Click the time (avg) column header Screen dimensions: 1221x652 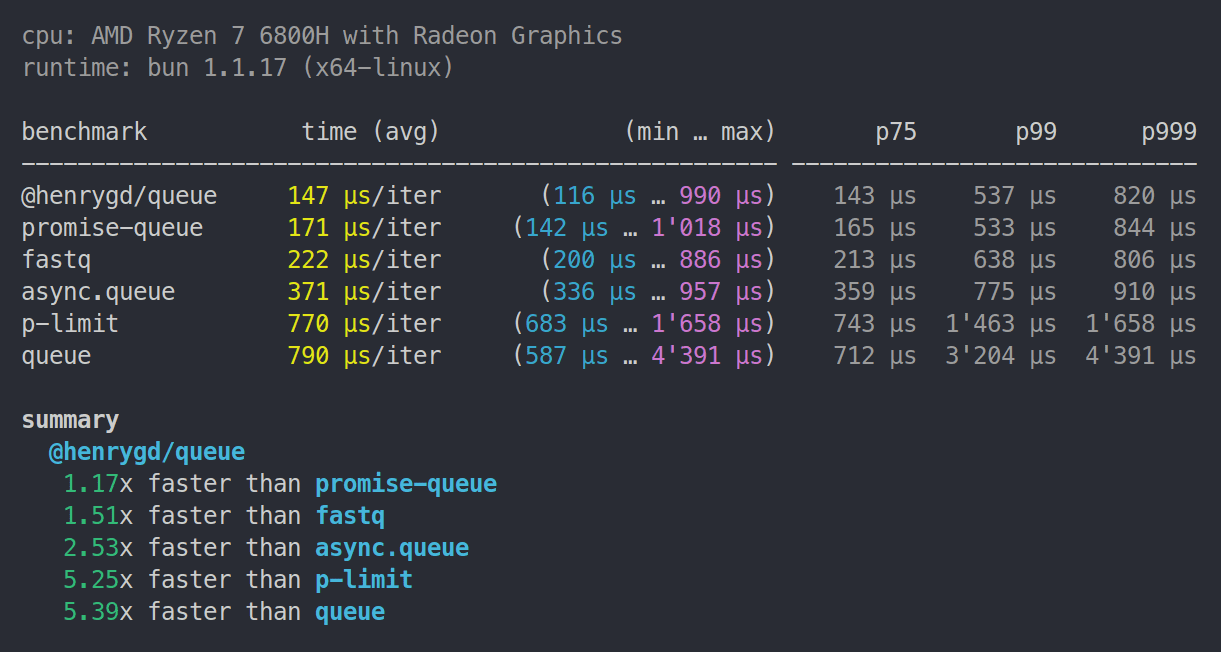[371, 131]
